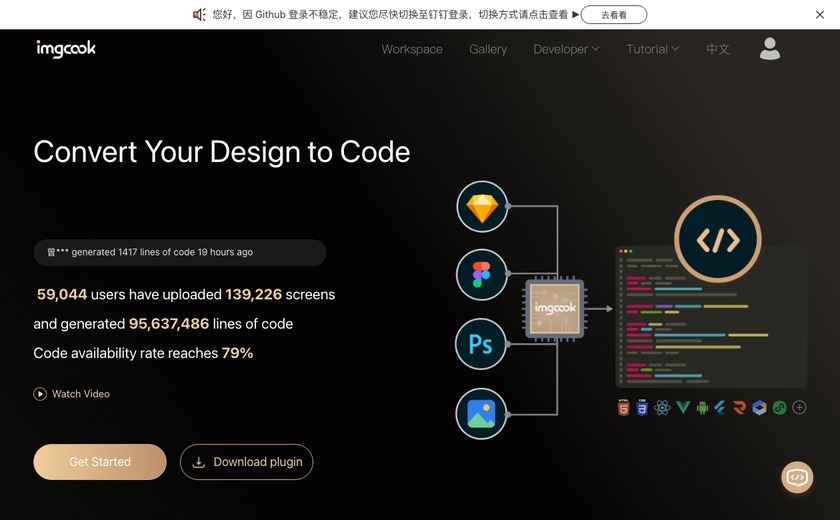The image size is (840, 520).
Task: Expand the Developer dropdown menu
Action: point(566,49)
